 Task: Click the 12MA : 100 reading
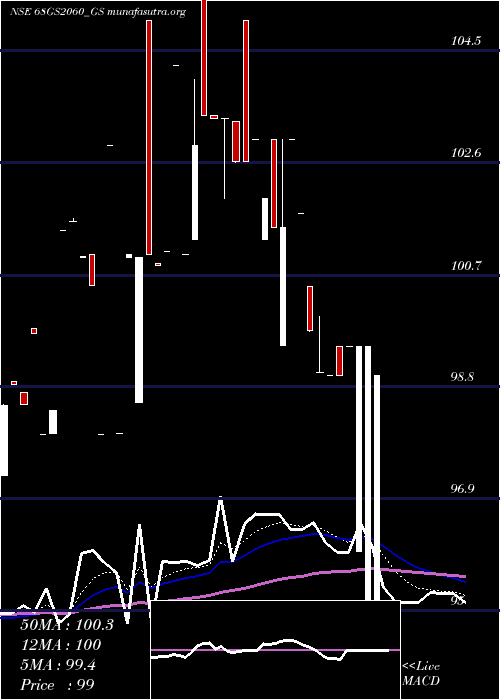[x=61, y=645]
